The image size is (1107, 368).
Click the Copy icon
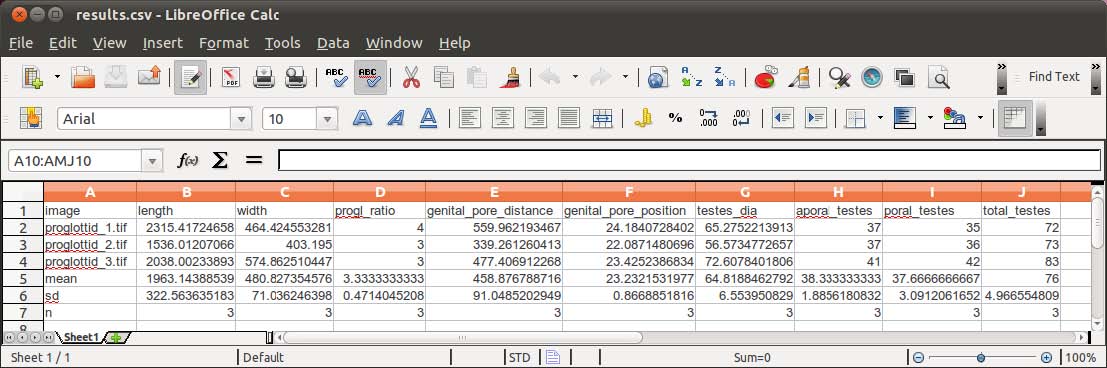[x=444, y=76]
